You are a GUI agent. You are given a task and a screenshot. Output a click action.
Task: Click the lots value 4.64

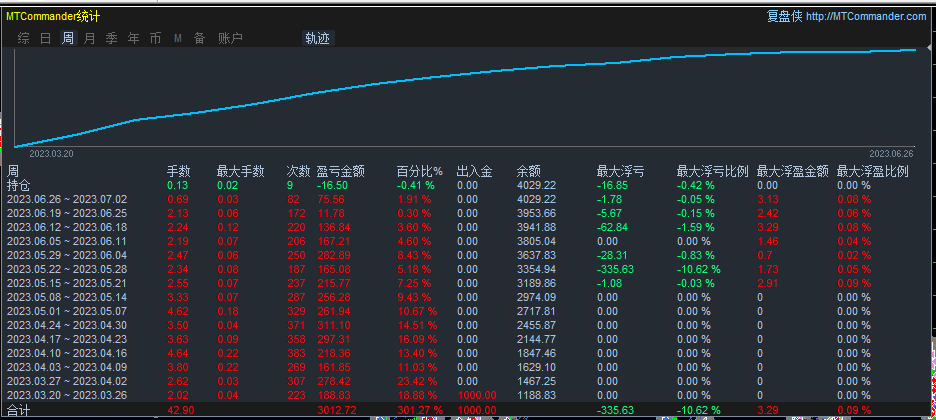177,353
